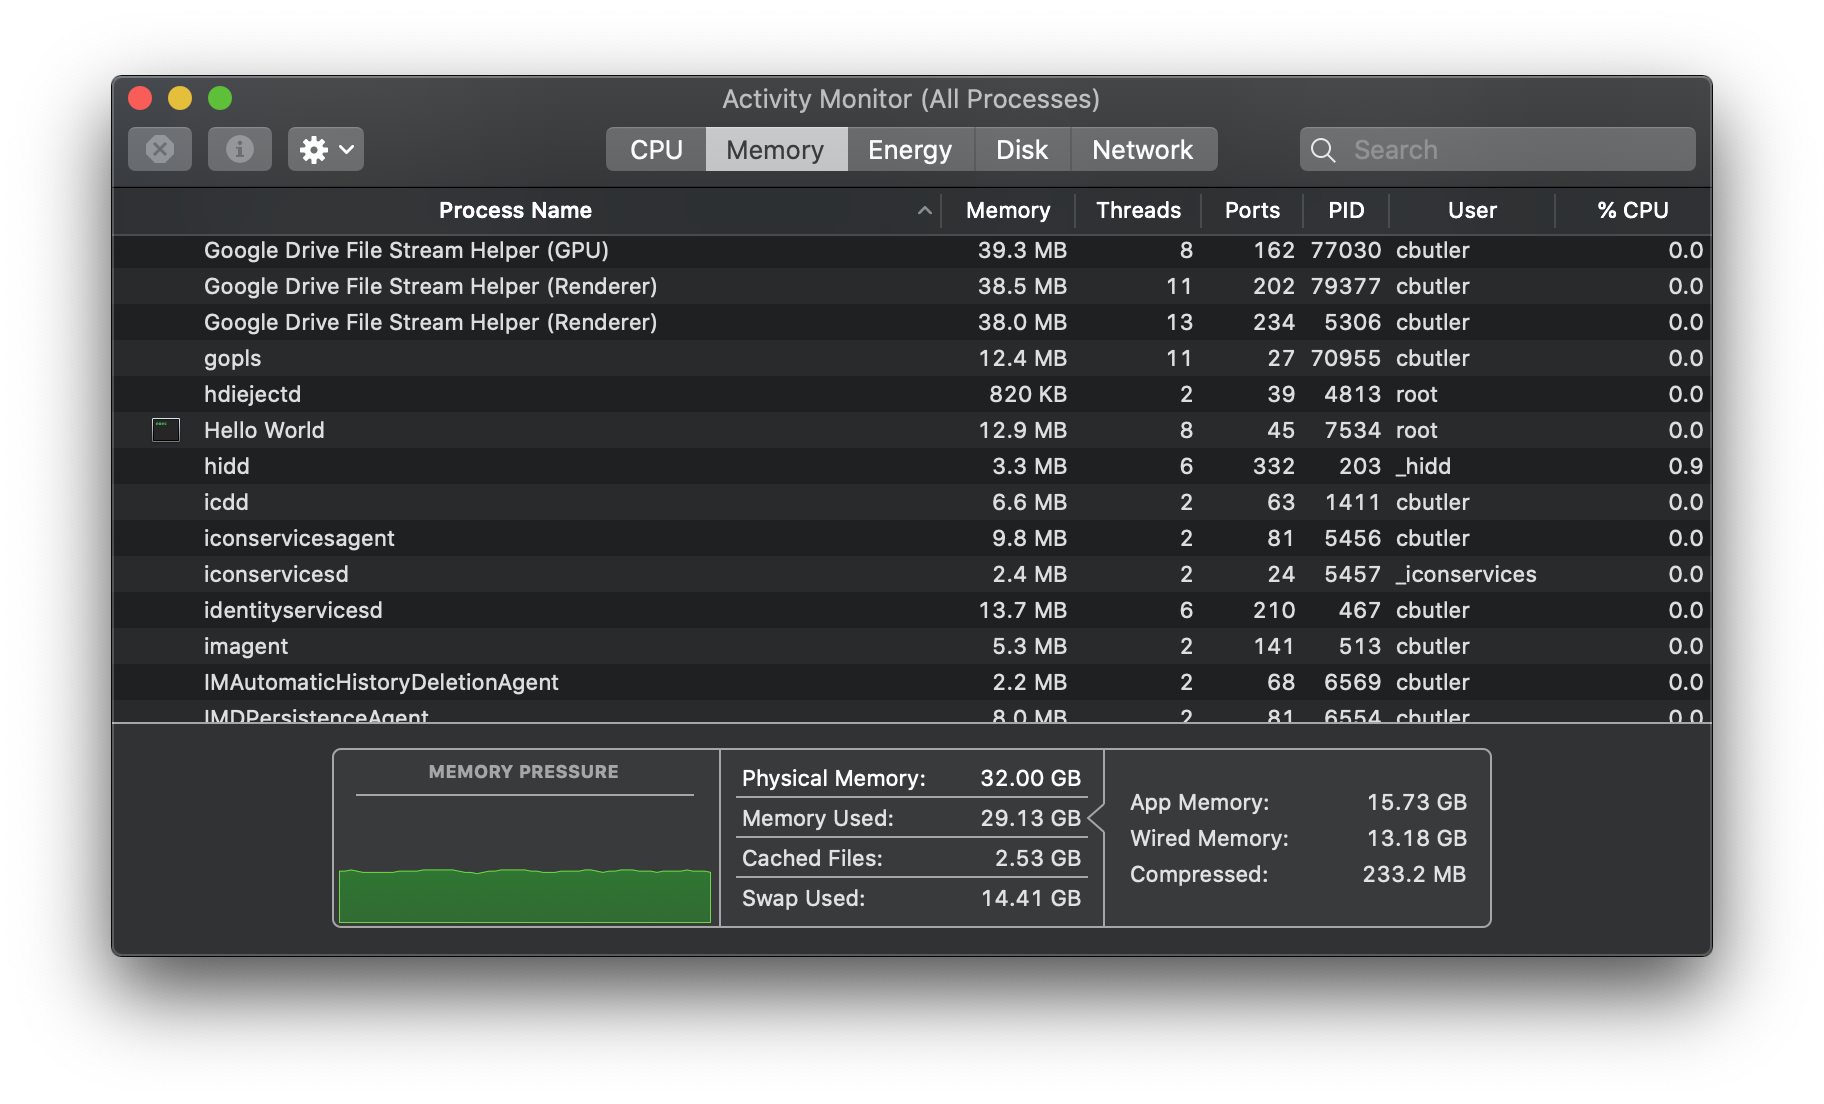Viewport: 1824px width, 1104px height.
Task: Switch to the CPU tab
Action: coord(656,150)
